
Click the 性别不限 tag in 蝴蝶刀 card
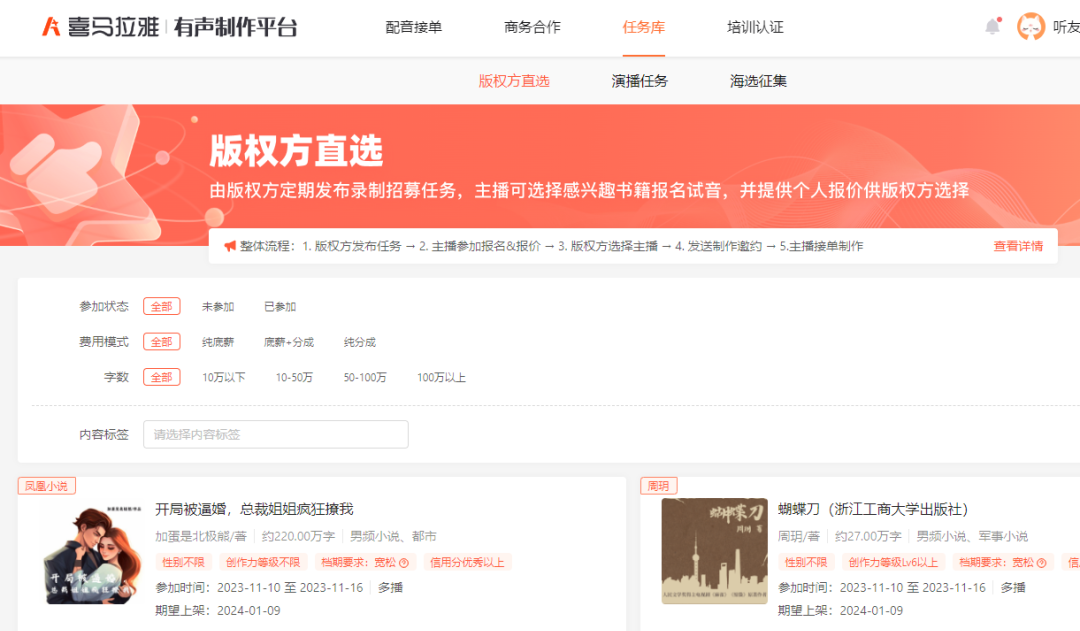point(806,563)
